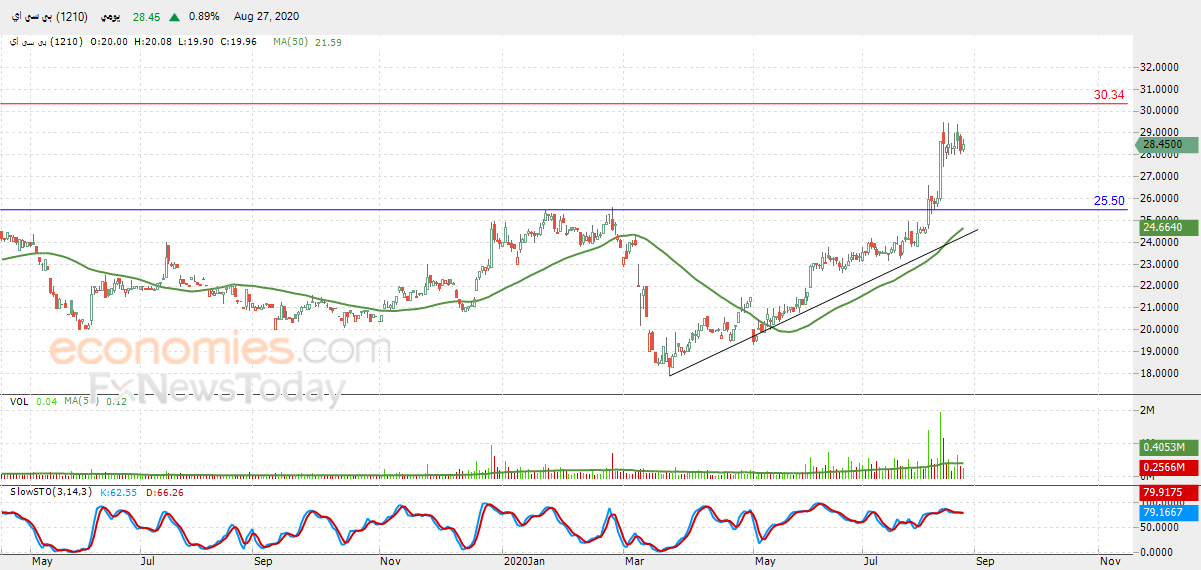Click the 29.0000 price axis label

point(1161,133)
